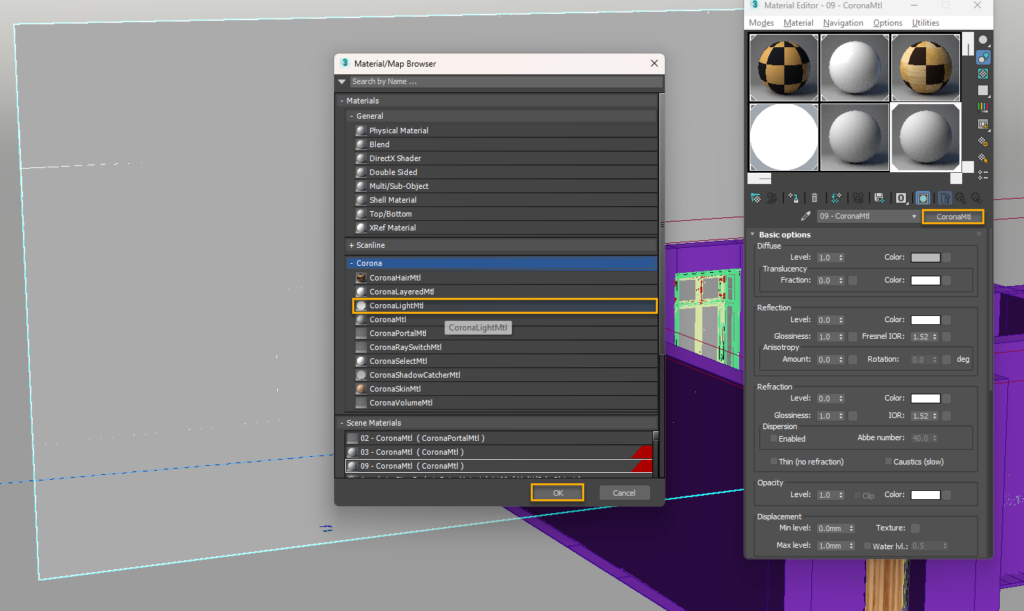Click Go Forward to Sibling icon
The width and height of the screenshot is (1024, 611).
pos(976,198)
